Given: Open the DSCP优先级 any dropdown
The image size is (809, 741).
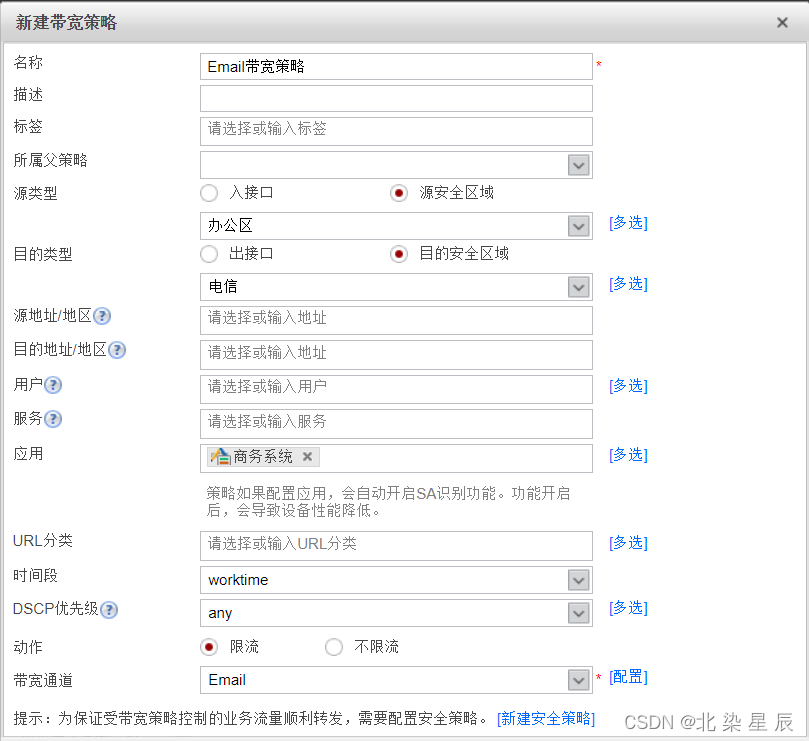Looking at the screenshot, I should click(x=579, y=614).
